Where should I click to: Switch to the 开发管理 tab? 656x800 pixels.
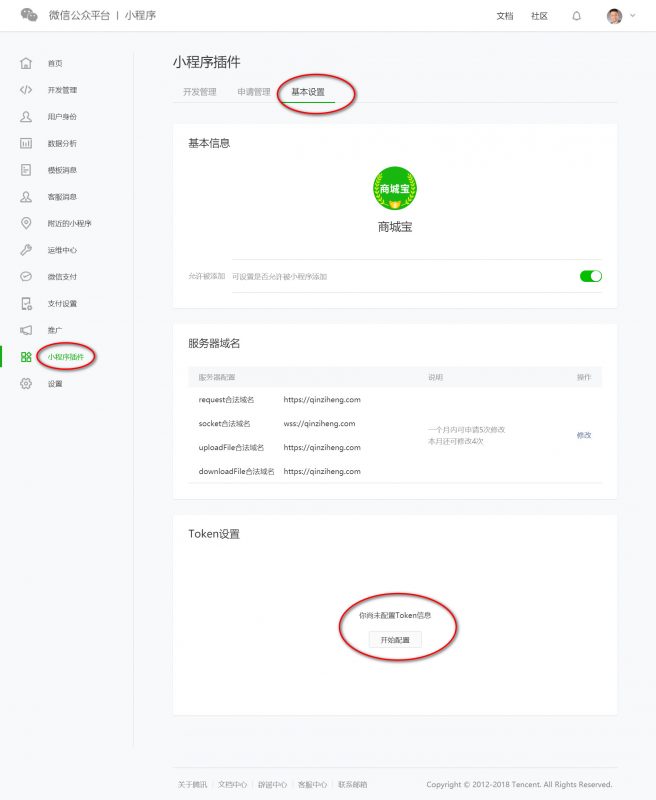pos(199,92)
